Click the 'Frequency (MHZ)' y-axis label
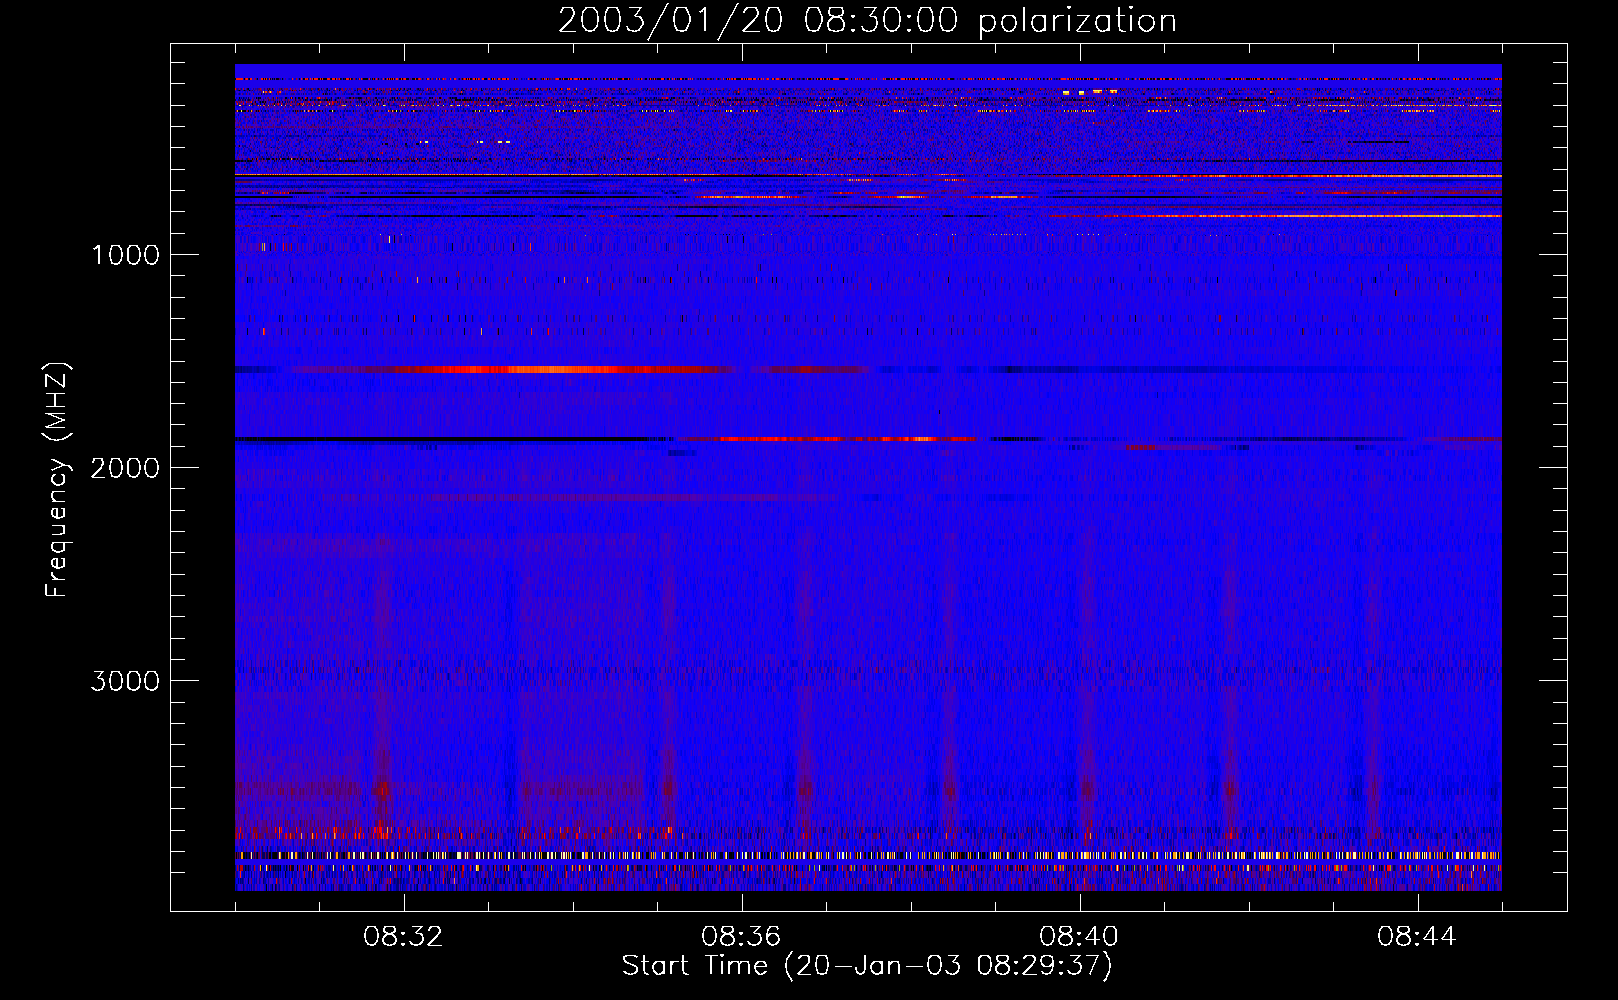The image size is (1618, 1000). [57, 479]
